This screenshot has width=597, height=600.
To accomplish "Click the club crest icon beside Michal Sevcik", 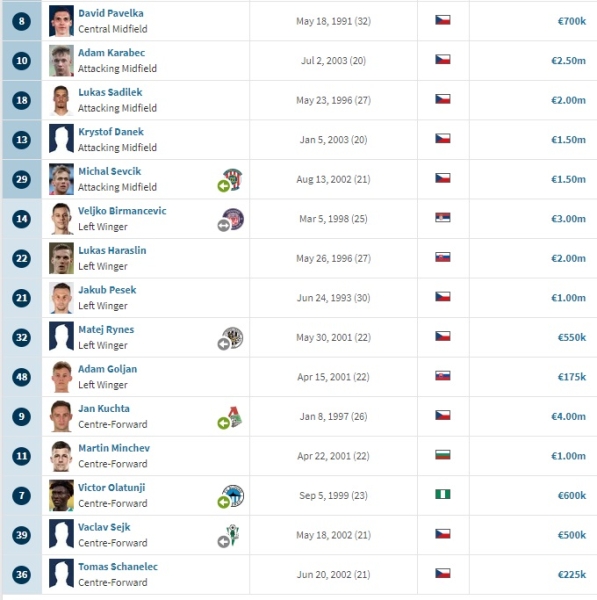I will (x=233, y=179).
